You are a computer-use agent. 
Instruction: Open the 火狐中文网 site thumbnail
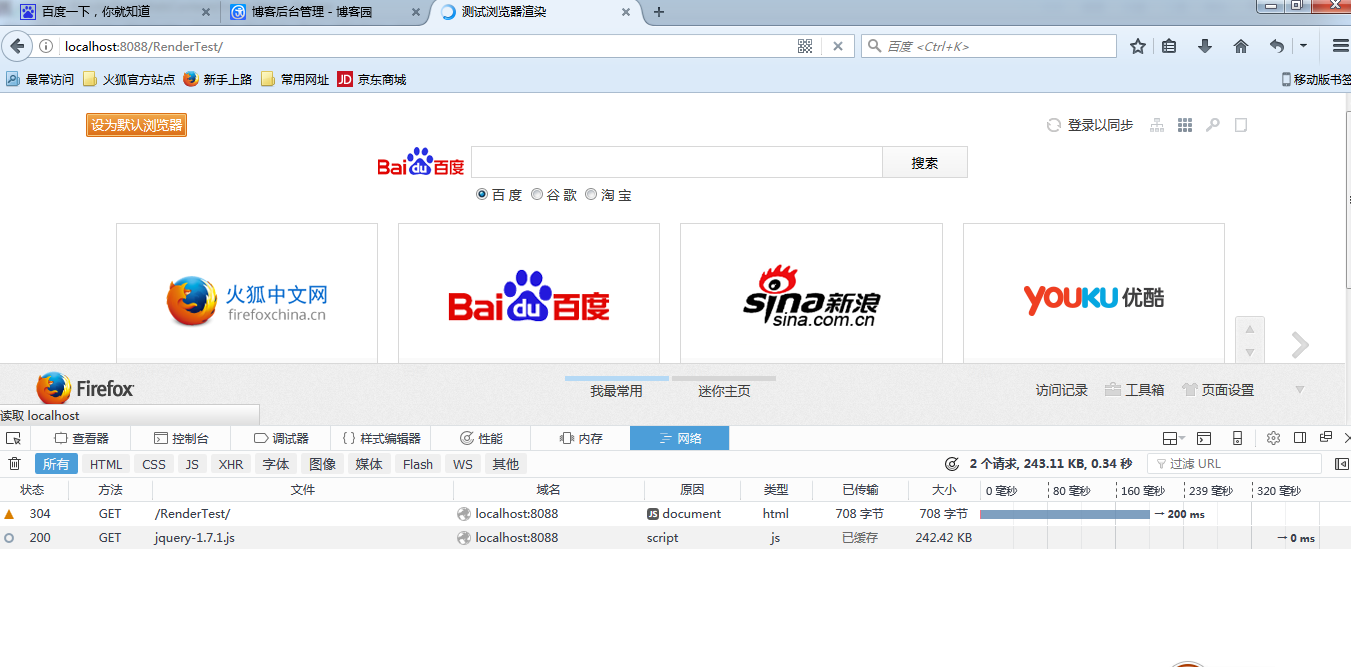(x=247, y=293)
